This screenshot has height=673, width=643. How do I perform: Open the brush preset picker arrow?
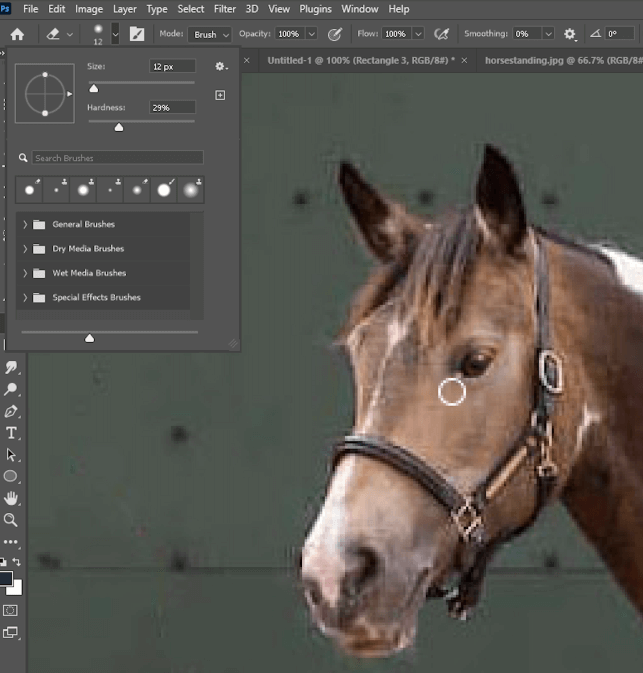pos(115,34)
